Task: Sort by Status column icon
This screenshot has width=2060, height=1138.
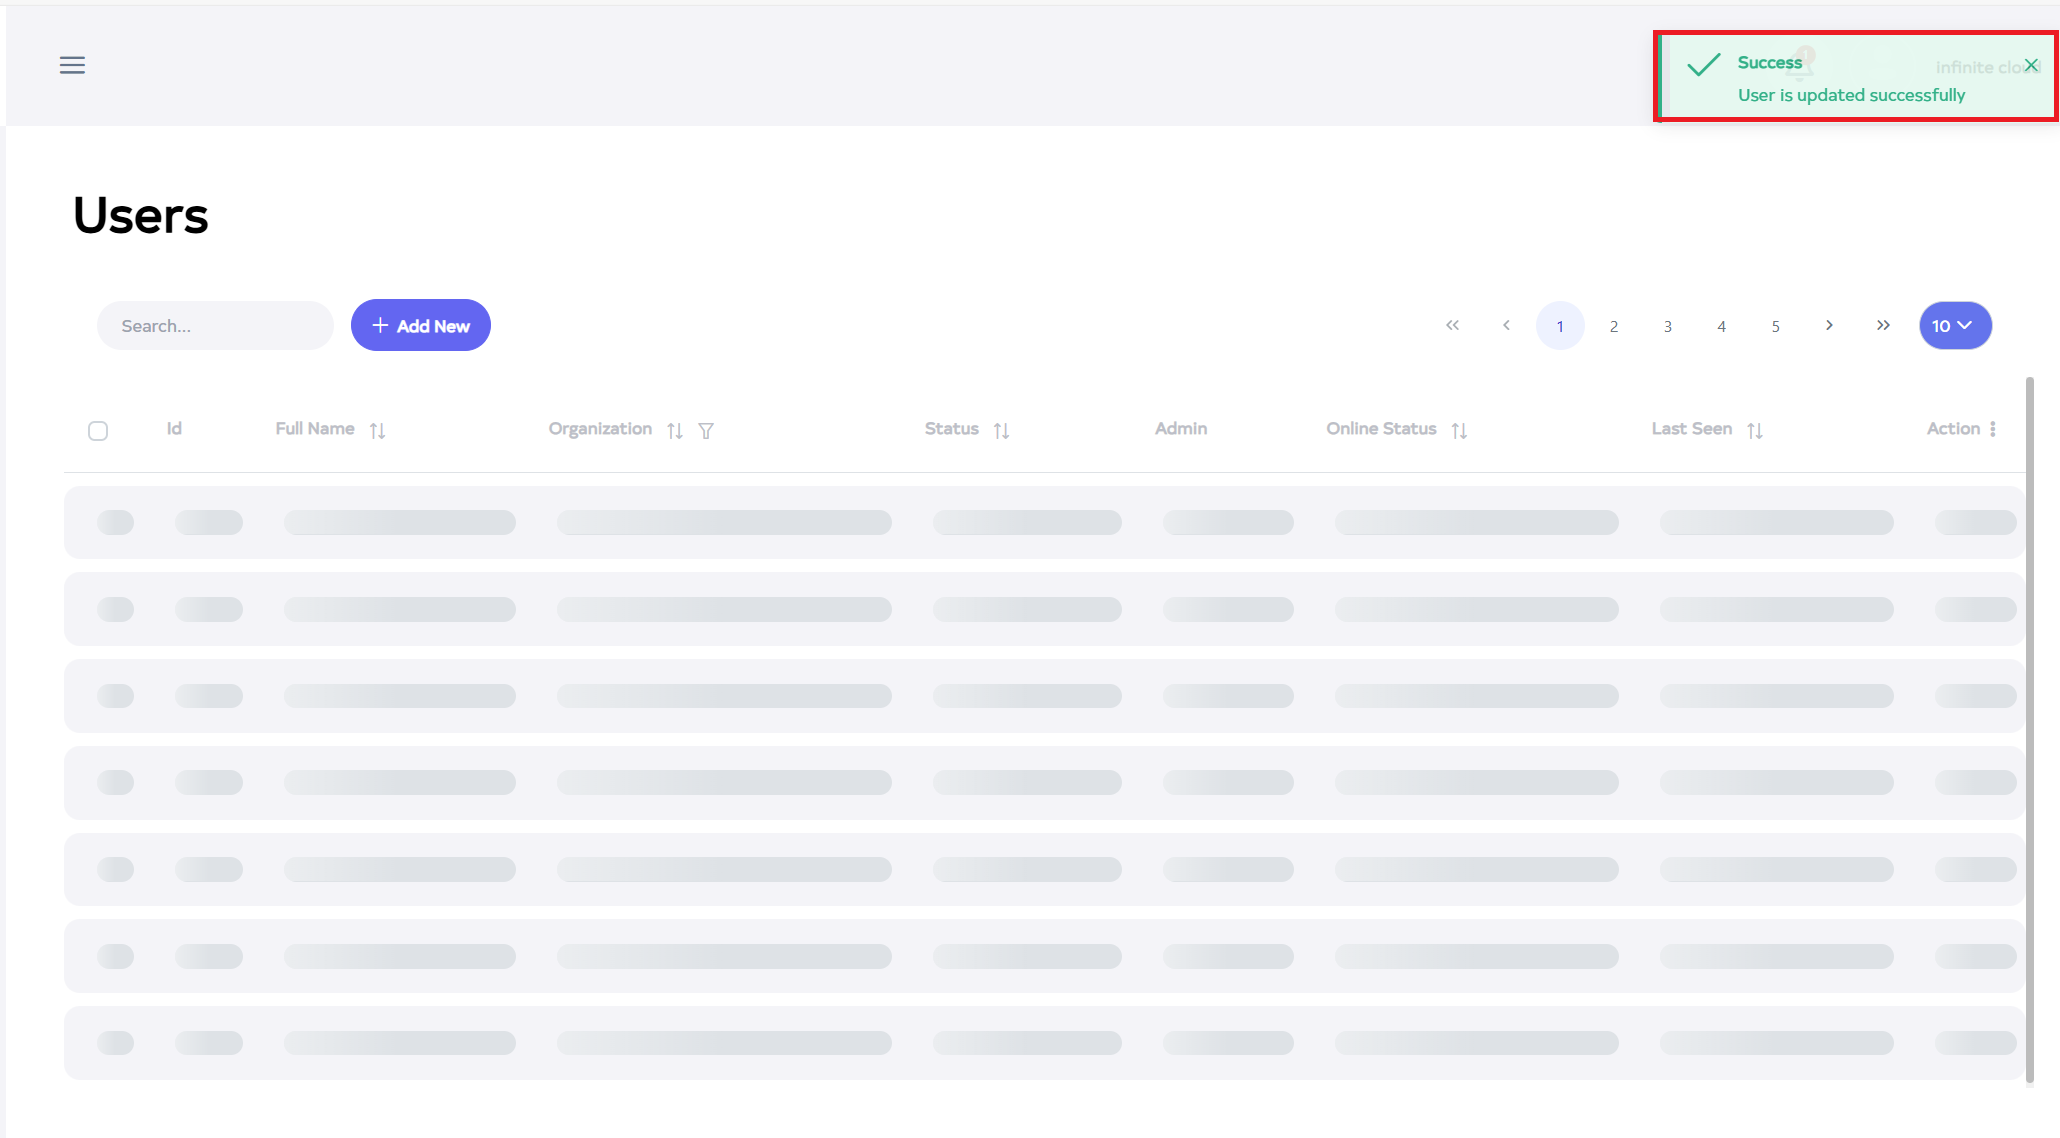Action: (1001, 430)
